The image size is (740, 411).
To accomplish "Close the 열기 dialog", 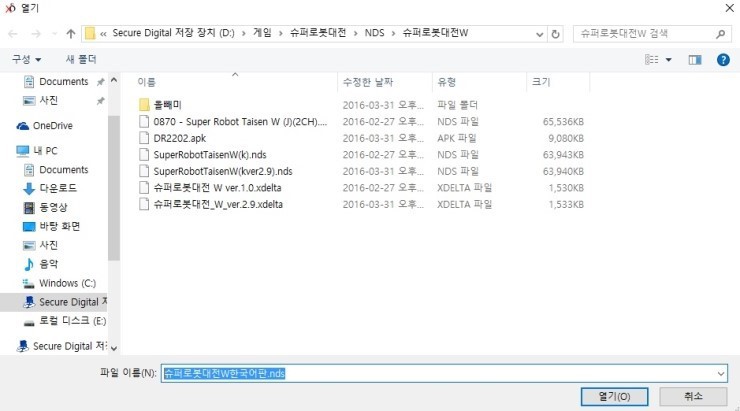I will pos(729,8).
